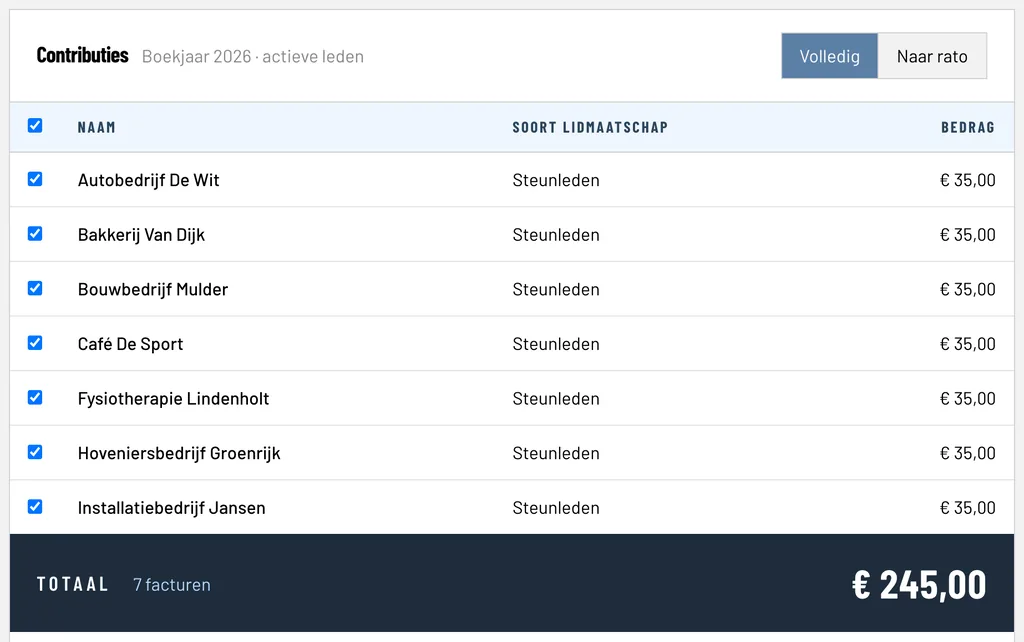Click € 35,00 amount for Bakkerij Van Dijk

(x=968, y=235)
